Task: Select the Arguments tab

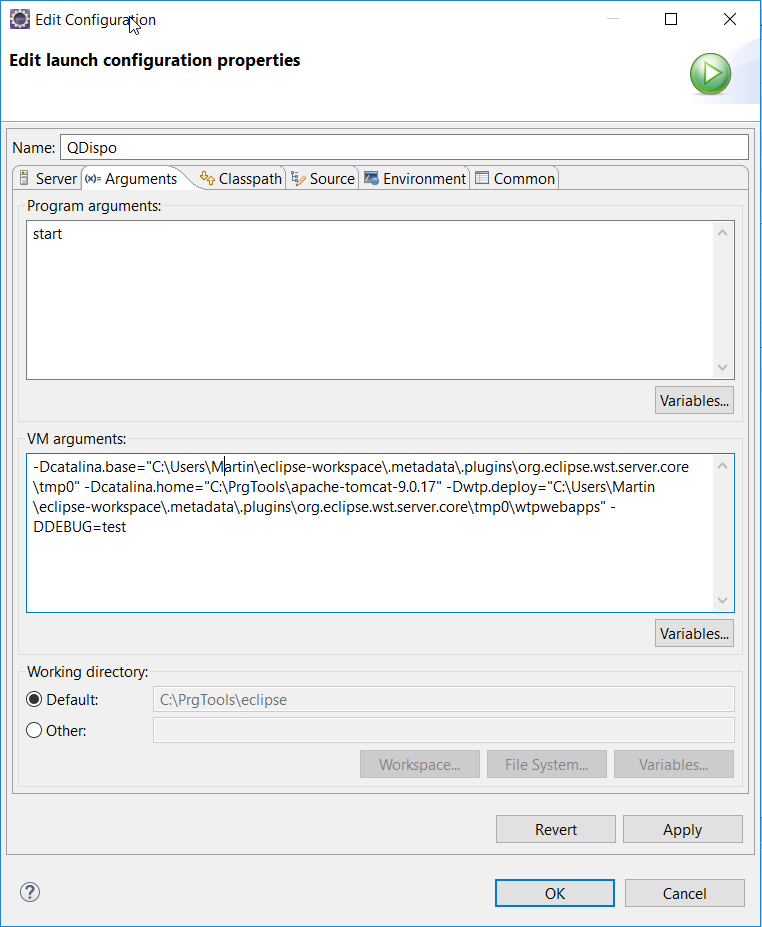Action: (132, 178)
